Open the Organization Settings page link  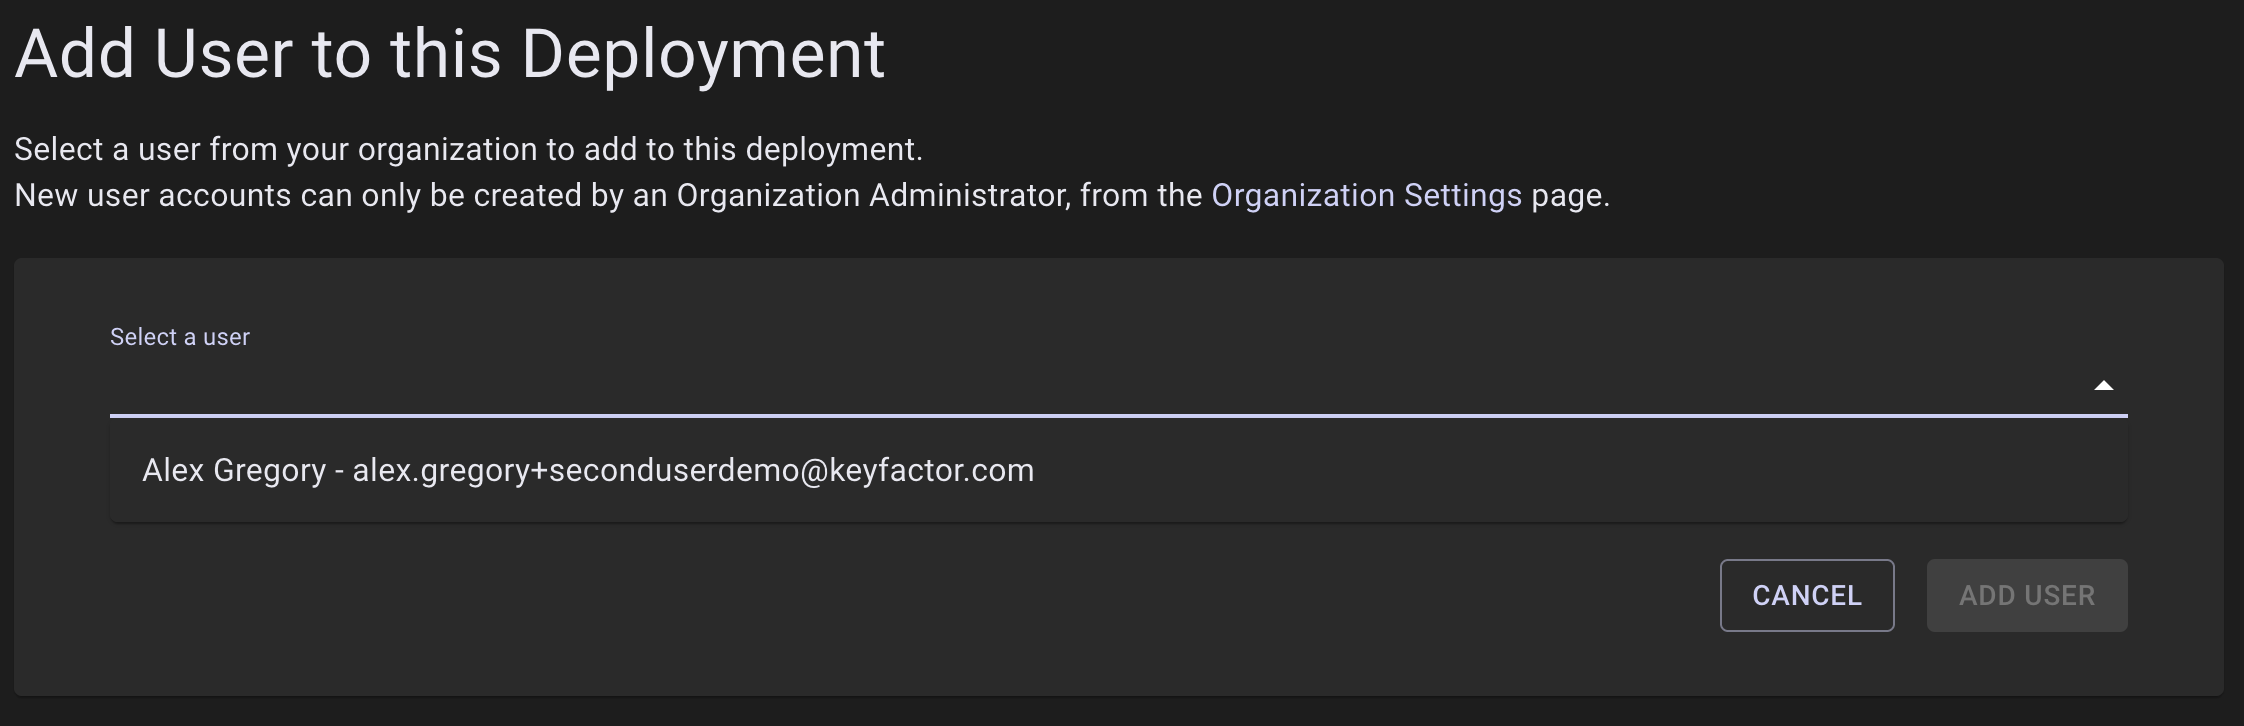1366,195
